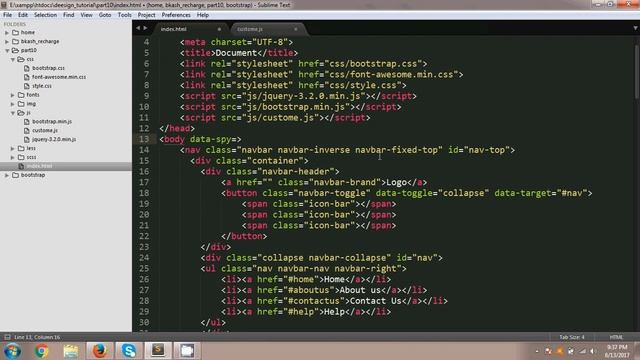Expand the less folder arrow
Viewport: 640px width, 360px height.
click(13, 148)
